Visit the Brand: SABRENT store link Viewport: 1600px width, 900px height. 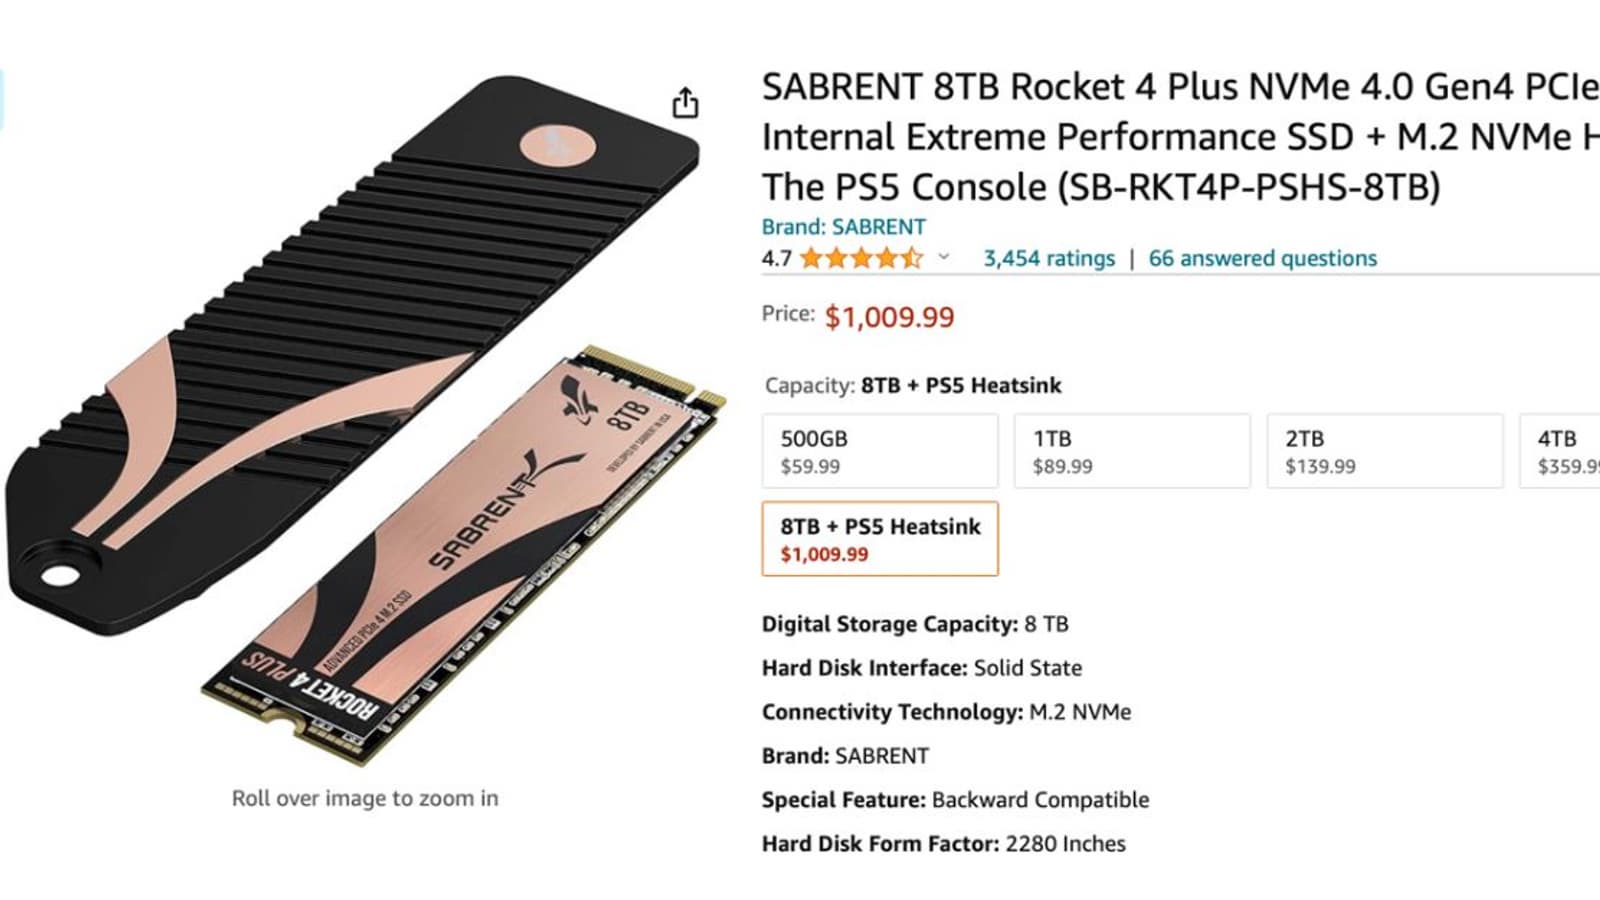coord(843,227)
